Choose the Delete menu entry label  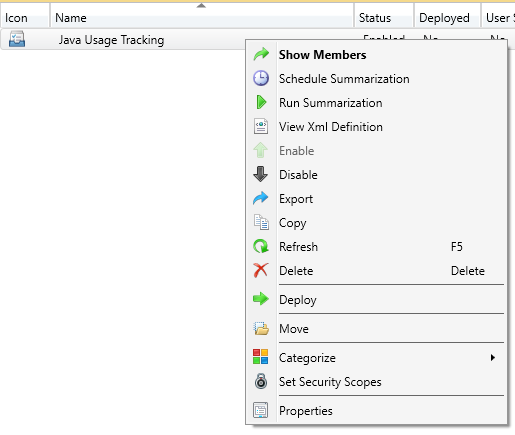[296, 271]
